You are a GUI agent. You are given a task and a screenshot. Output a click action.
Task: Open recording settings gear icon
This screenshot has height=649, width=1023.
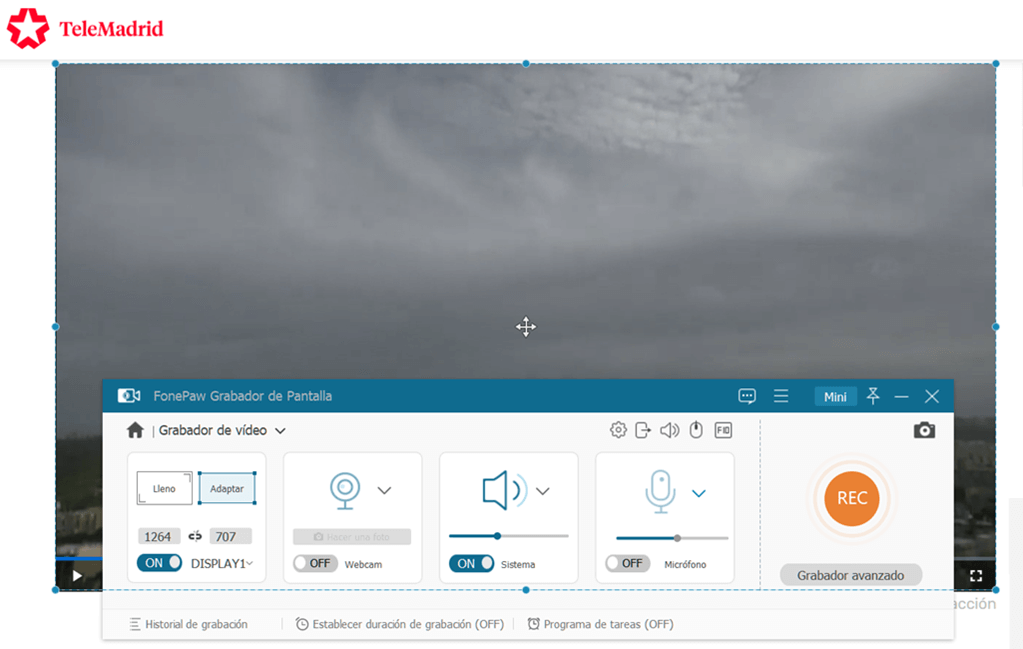(x=618, y=430)
